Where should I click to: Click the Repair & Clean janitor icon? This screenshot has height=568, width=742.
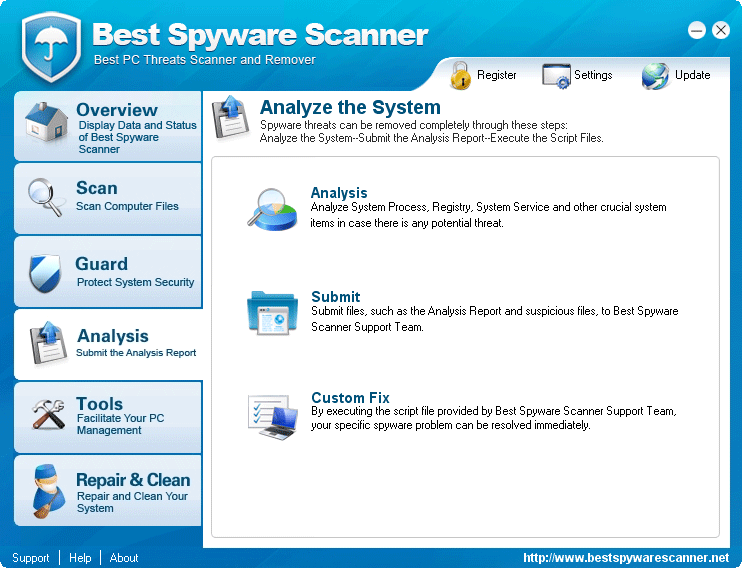(48, 491)
